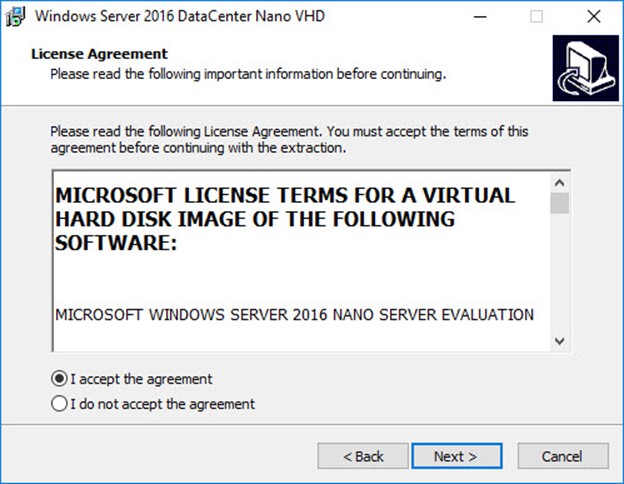Click the NANO SERVER EVALUATION text line
The width and height of the screenshot is (624, 484).
coord(294,315)
